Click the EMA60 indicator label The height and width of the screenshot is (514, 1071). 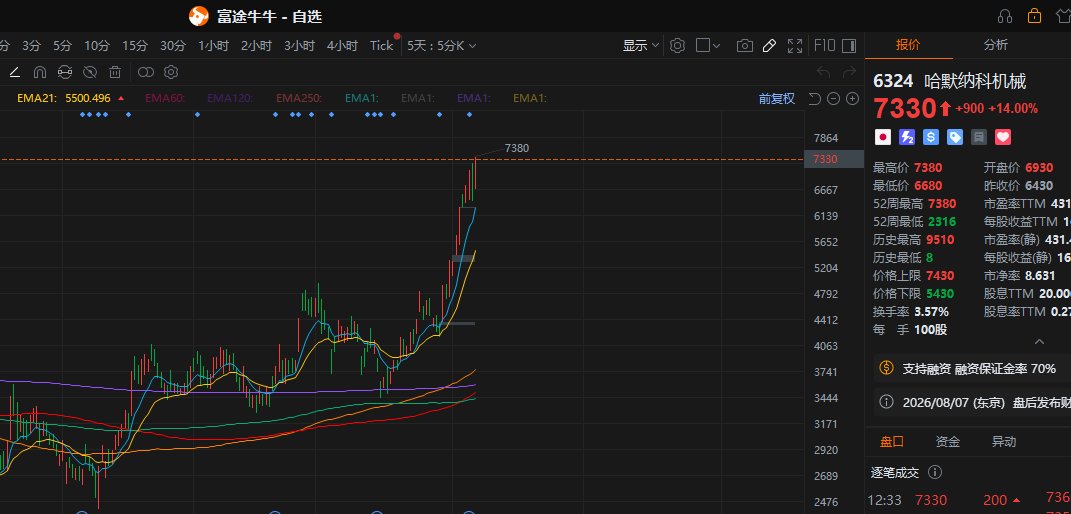point(165,98)
